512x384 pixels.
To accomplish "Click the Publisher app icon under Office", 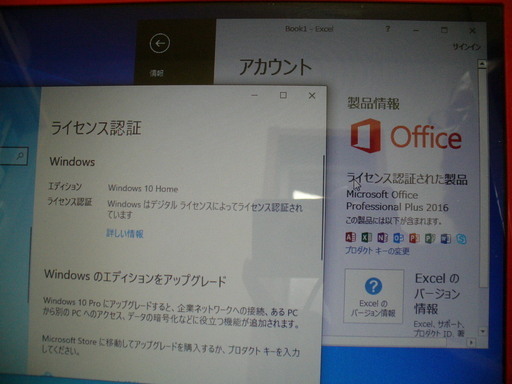I will (430, 238).
